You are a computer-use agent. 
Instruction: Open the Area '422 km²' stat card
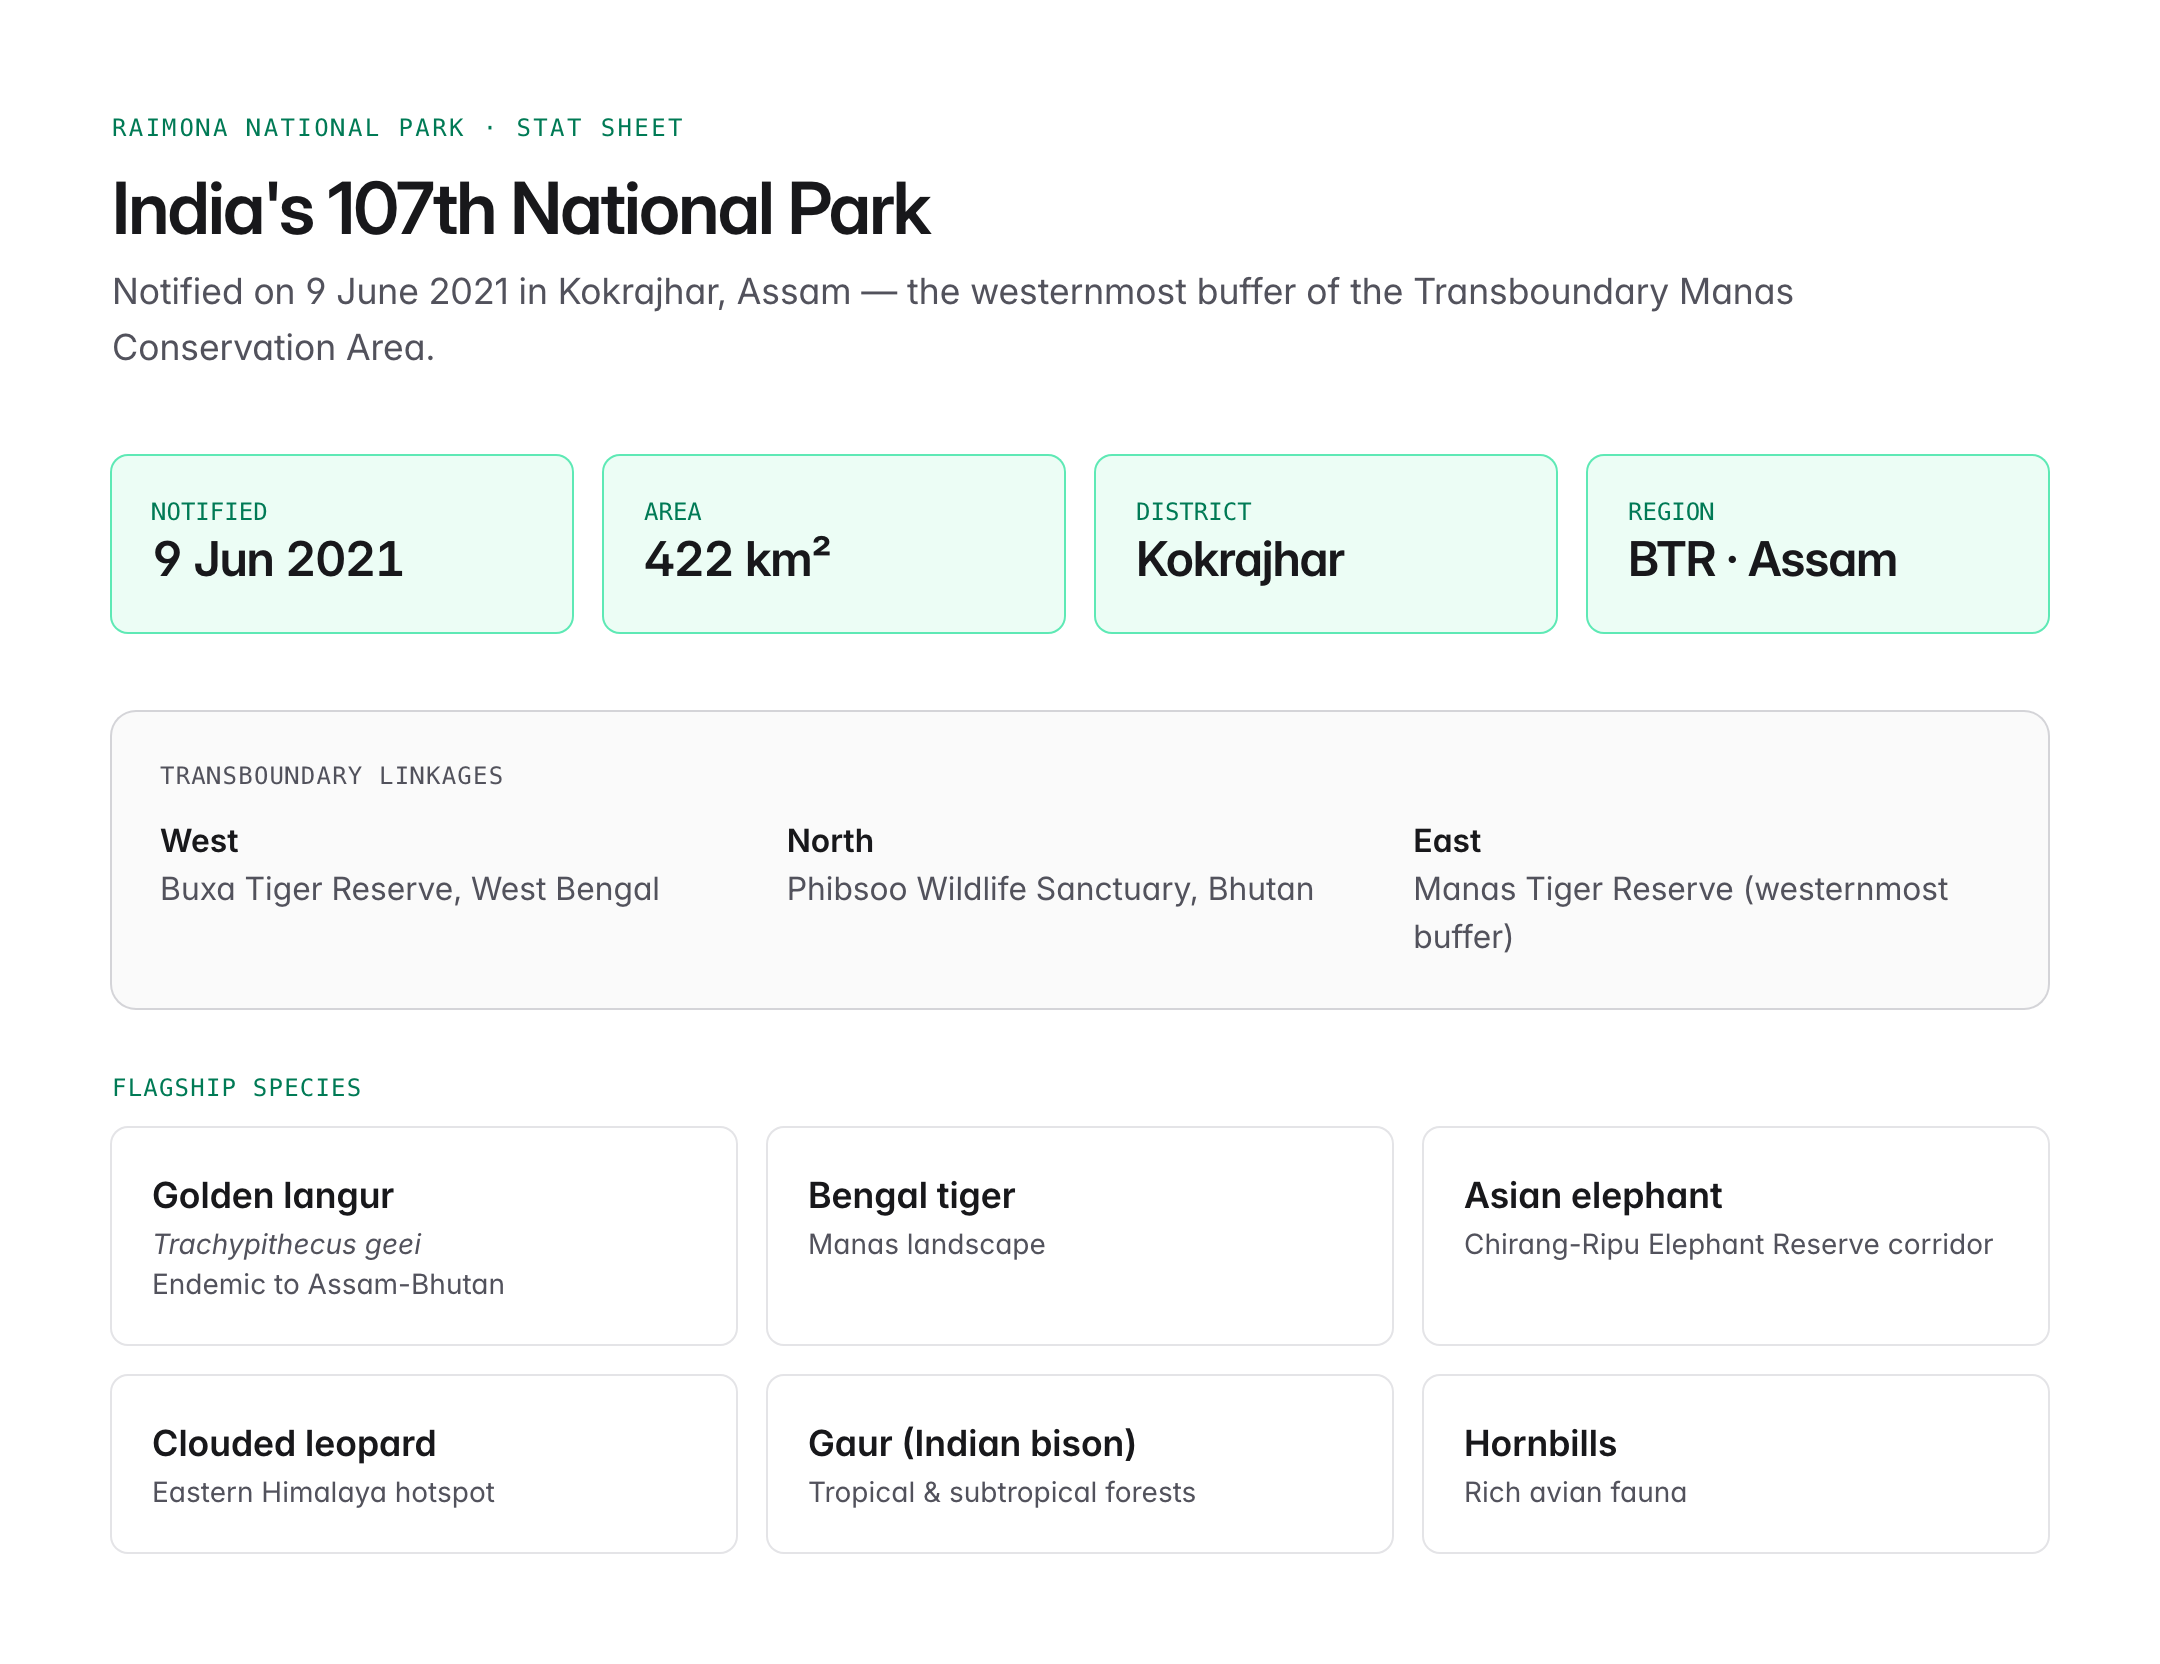(x=834, y=544)
